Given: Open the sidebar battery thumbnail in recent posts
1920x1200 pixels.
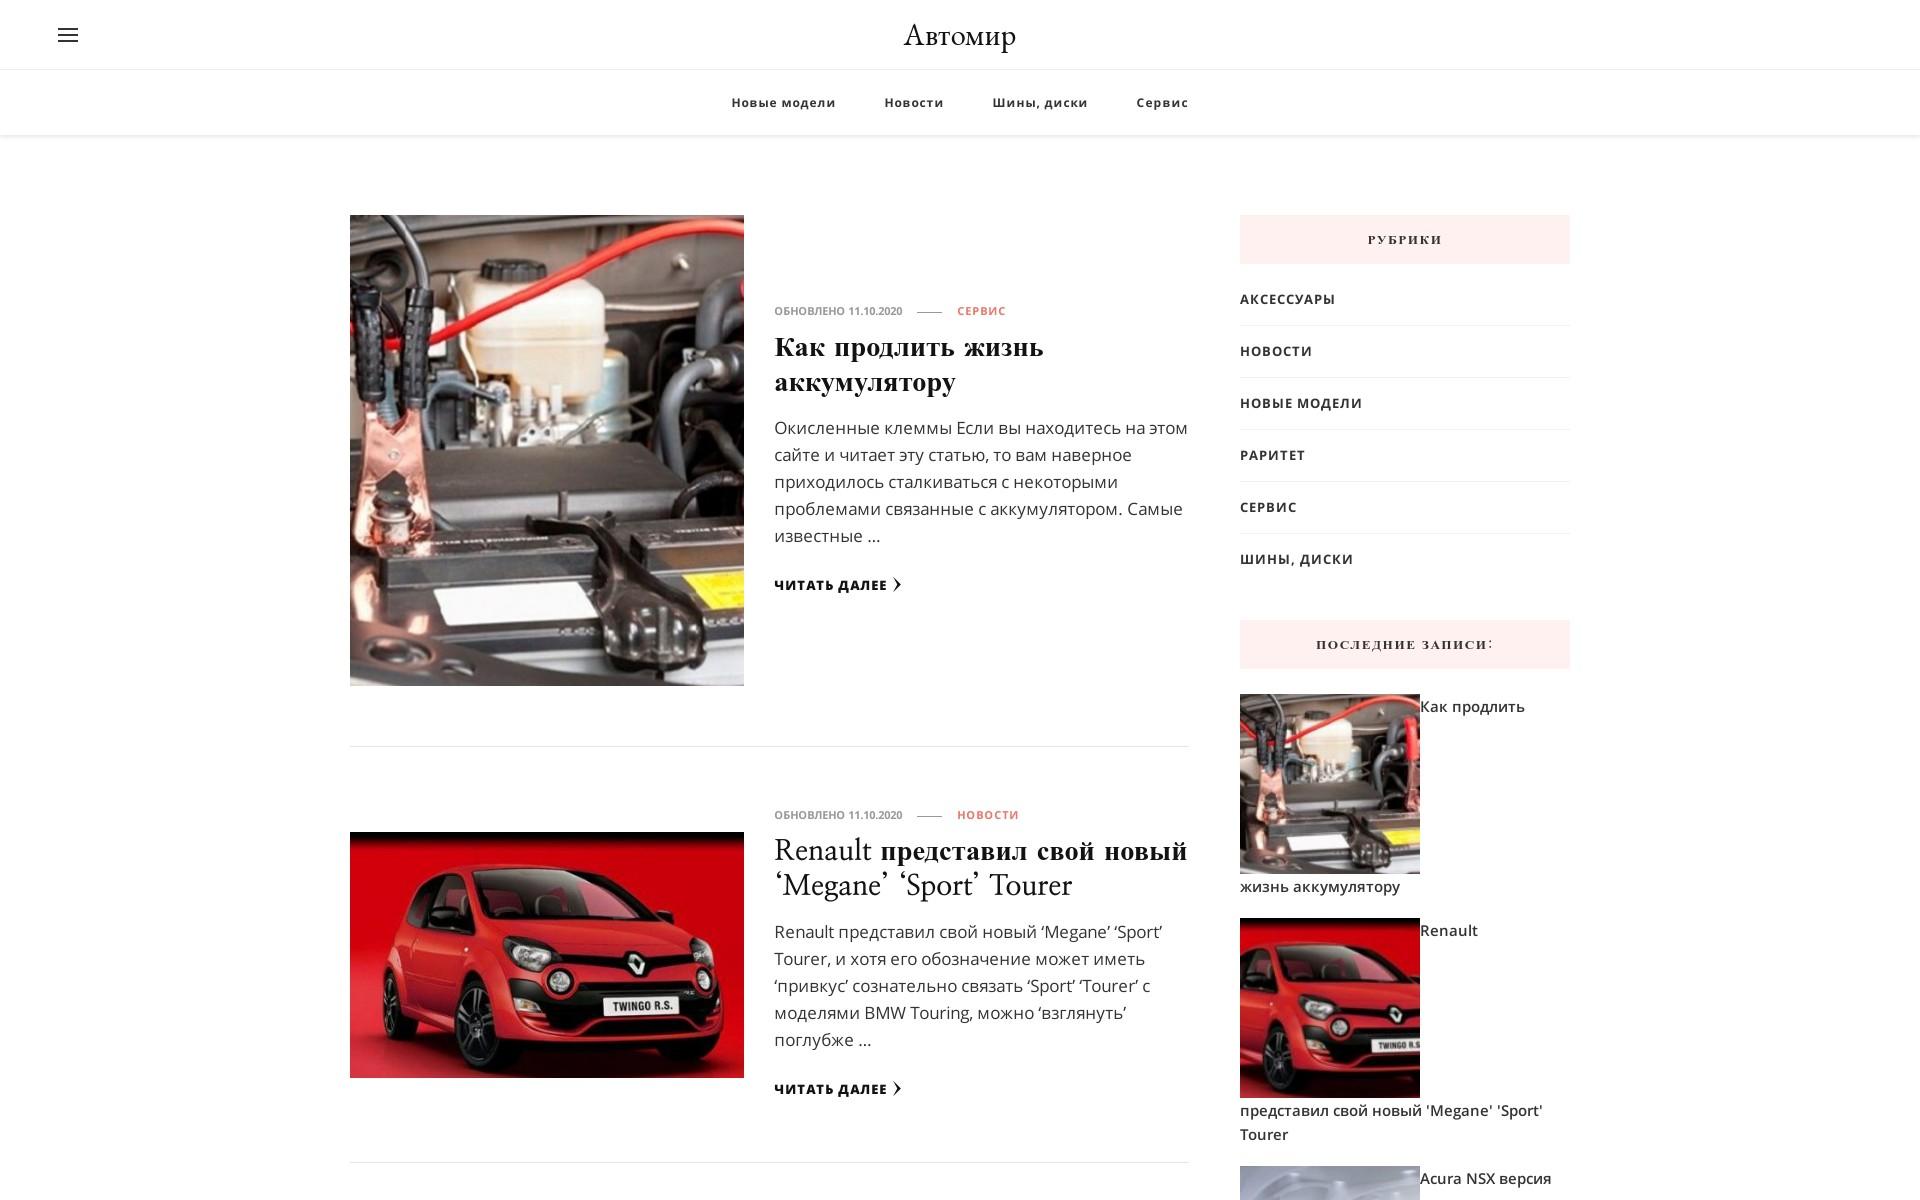Looking at the screenshot, I should [1330, 784].
